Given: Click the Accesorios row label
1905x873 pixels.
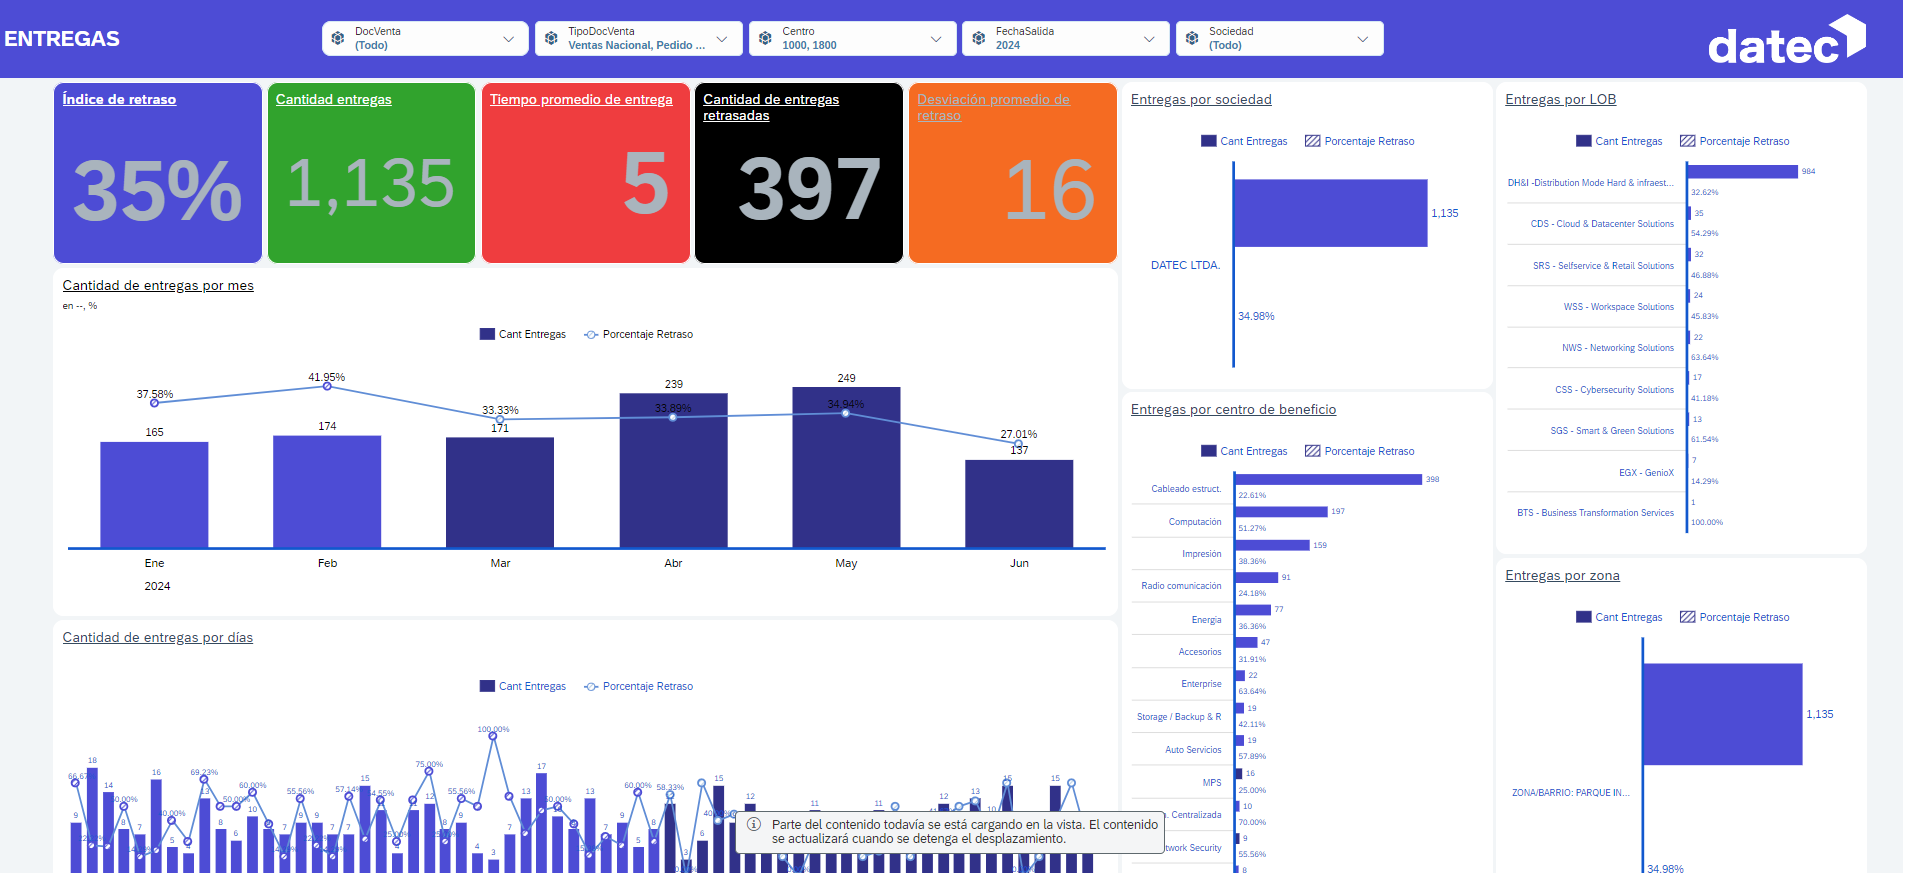Looking at the screenshot, I should coord(1200,652).
